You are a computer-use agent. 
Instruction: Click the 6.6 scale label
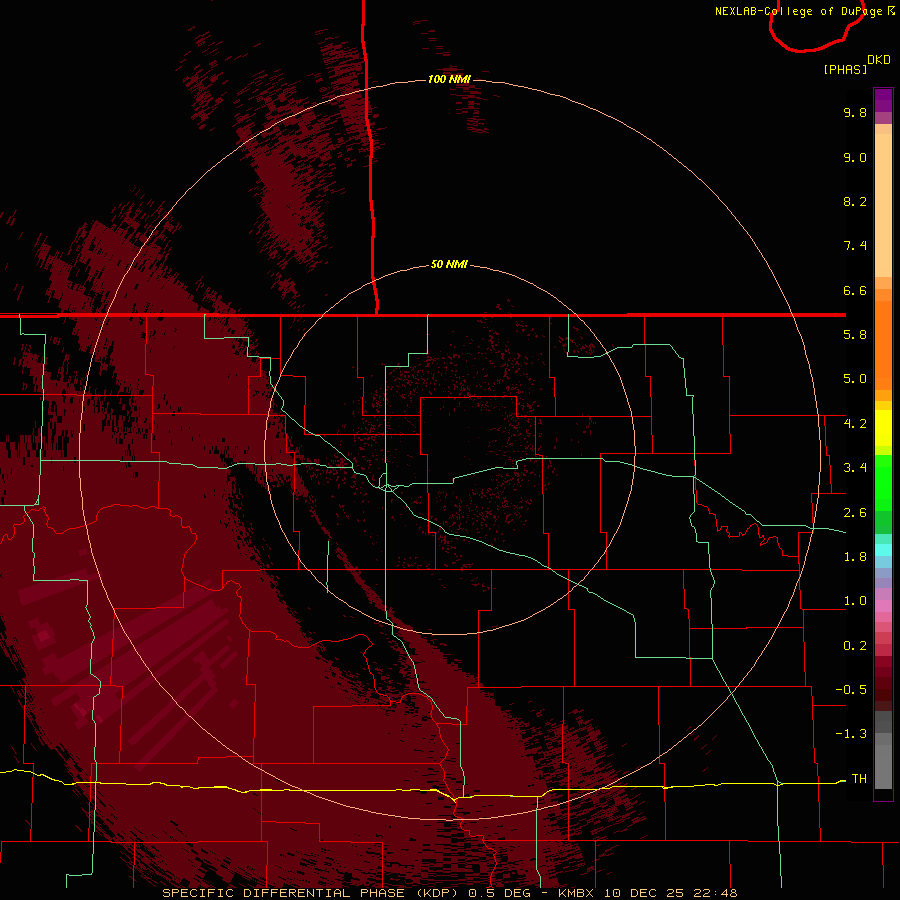click(855, 290)
